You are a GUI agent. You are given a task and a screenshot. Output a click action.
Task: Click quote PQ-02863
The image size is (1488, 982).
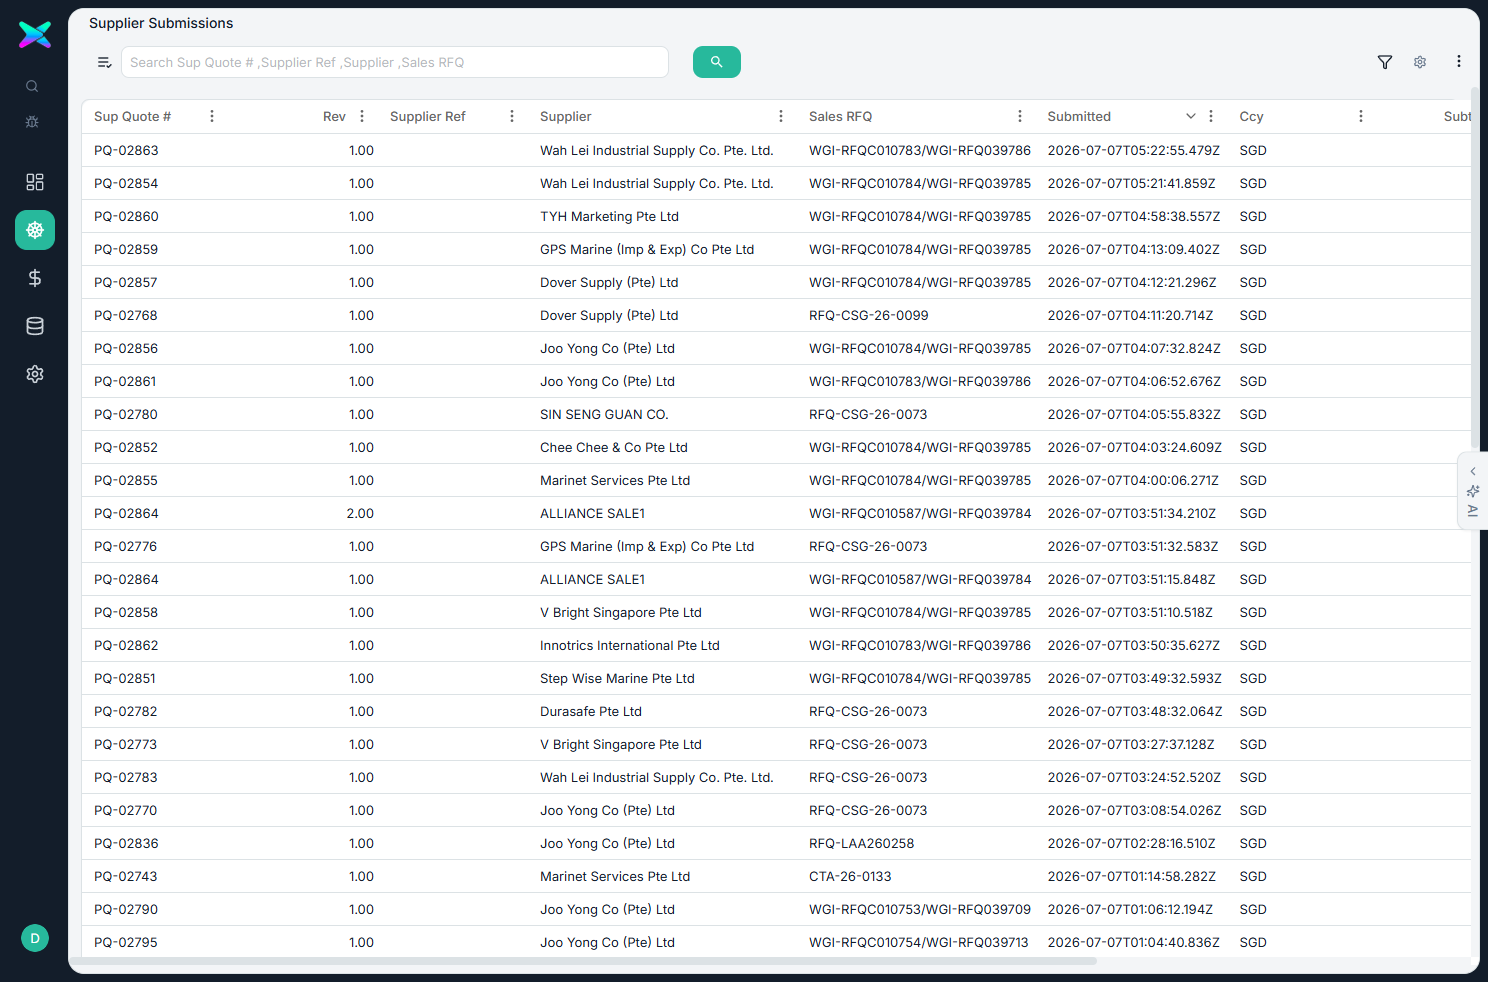[126, 150]
